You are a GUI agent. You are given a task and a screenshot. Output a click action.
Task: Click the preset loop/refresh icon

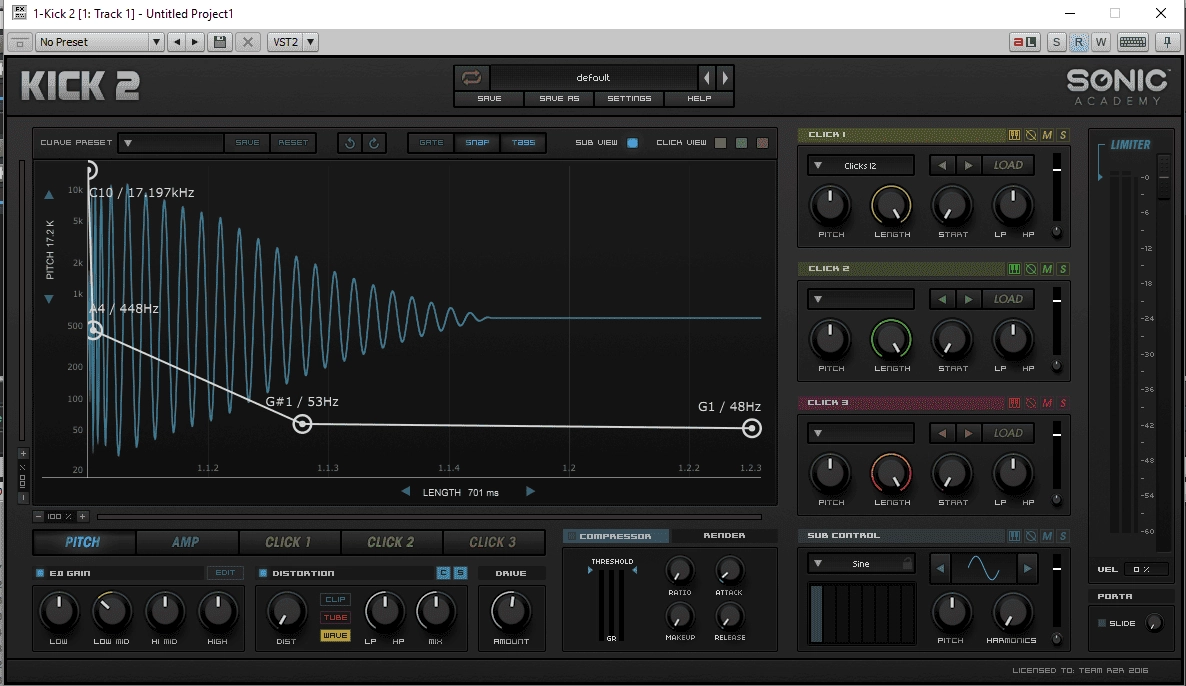(x=471, y=77)
